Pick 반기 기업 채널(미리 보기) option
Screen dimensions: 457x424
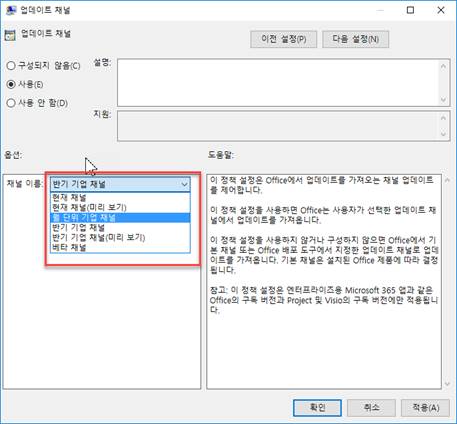120,238
